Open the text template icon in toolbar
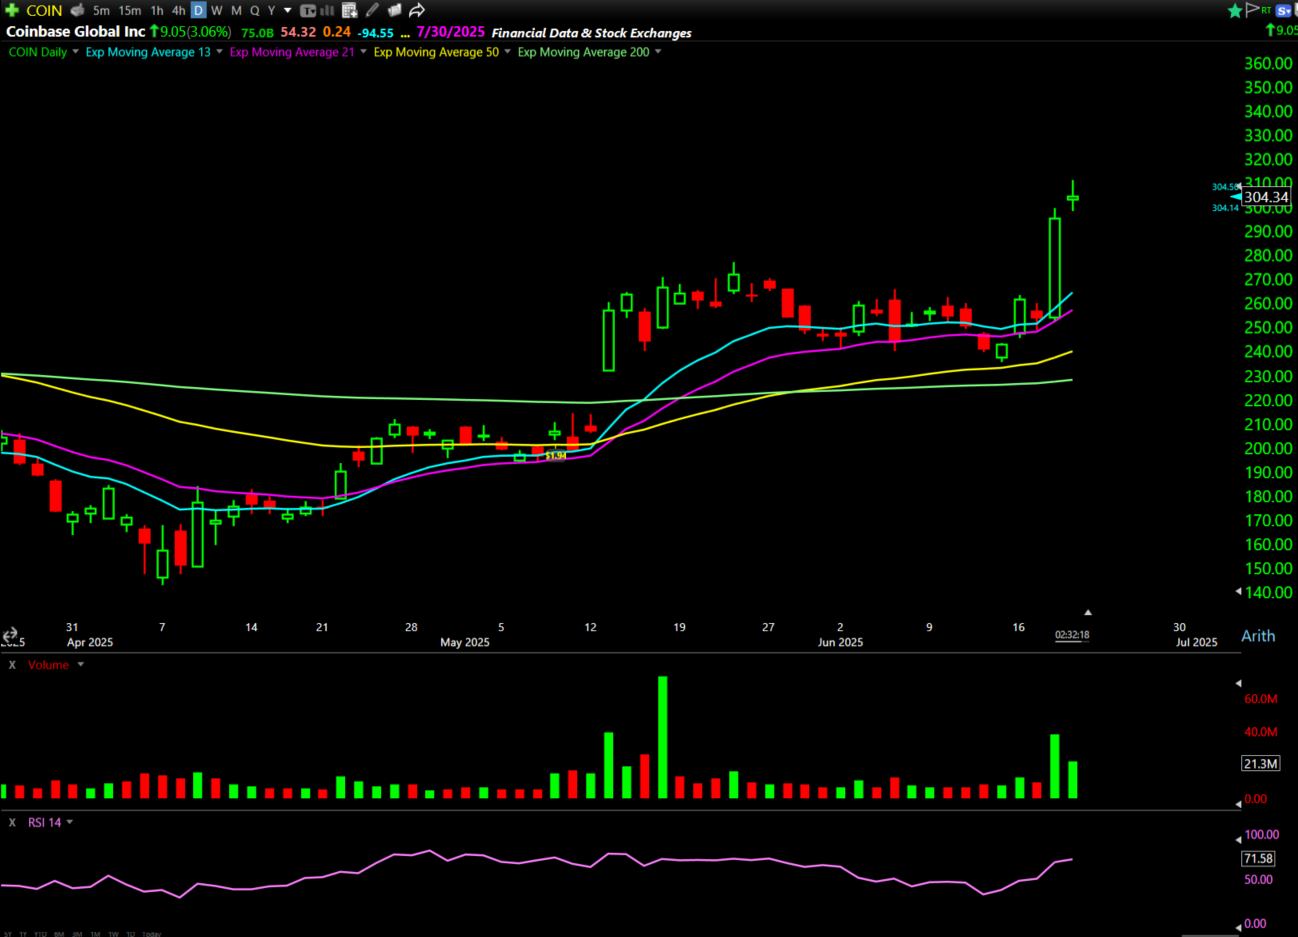This screenshot has height=937, width=1298. [308, 10]
